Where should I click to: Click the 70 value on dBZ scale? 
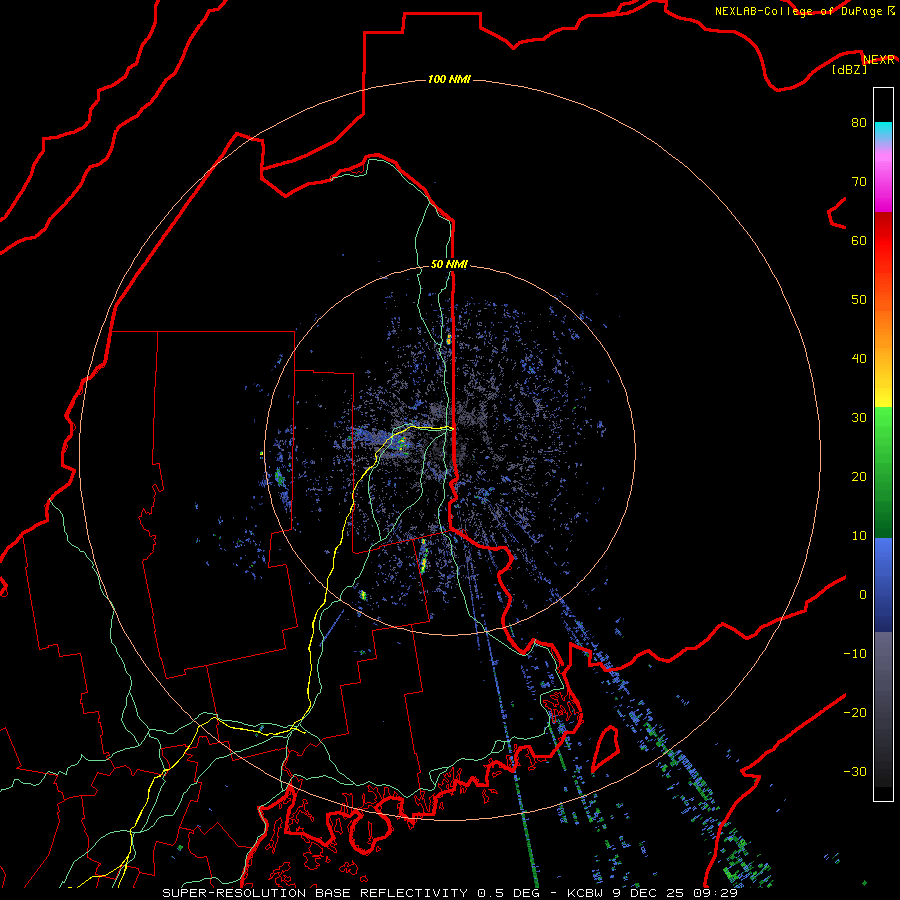(859, 181)
